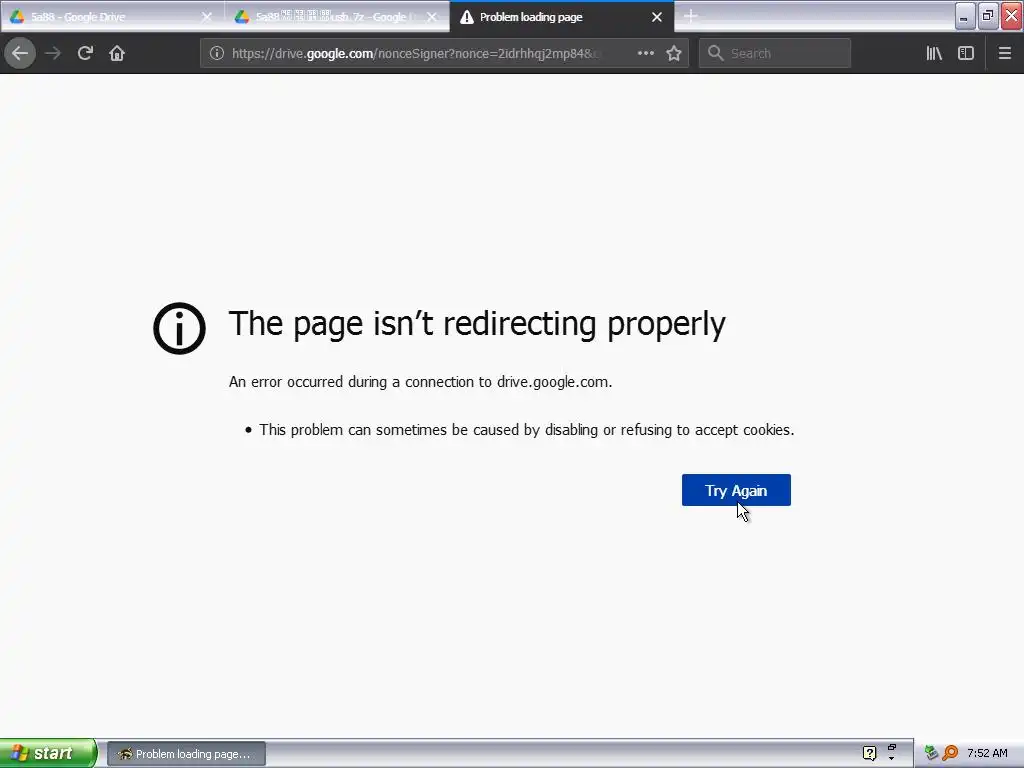Click the forward navigation arrow

coord(53,54)
